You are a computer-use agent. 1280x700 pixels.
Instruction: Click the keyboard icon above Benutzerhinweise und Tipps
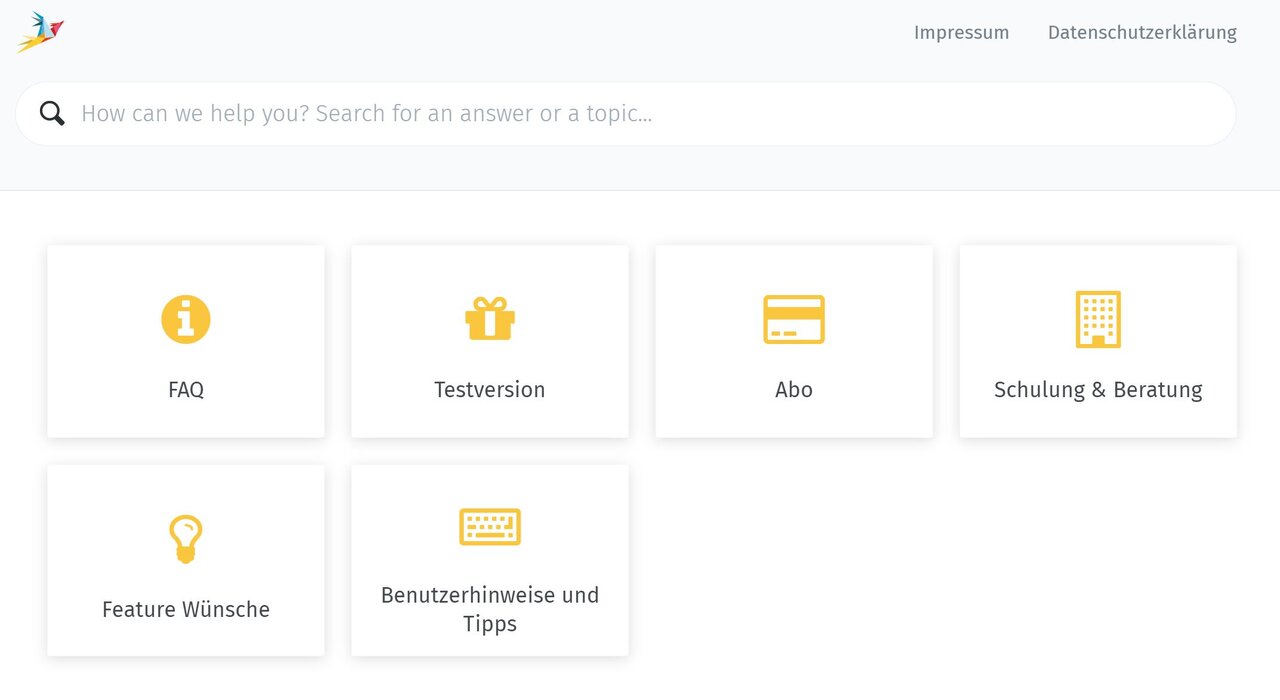489,527
